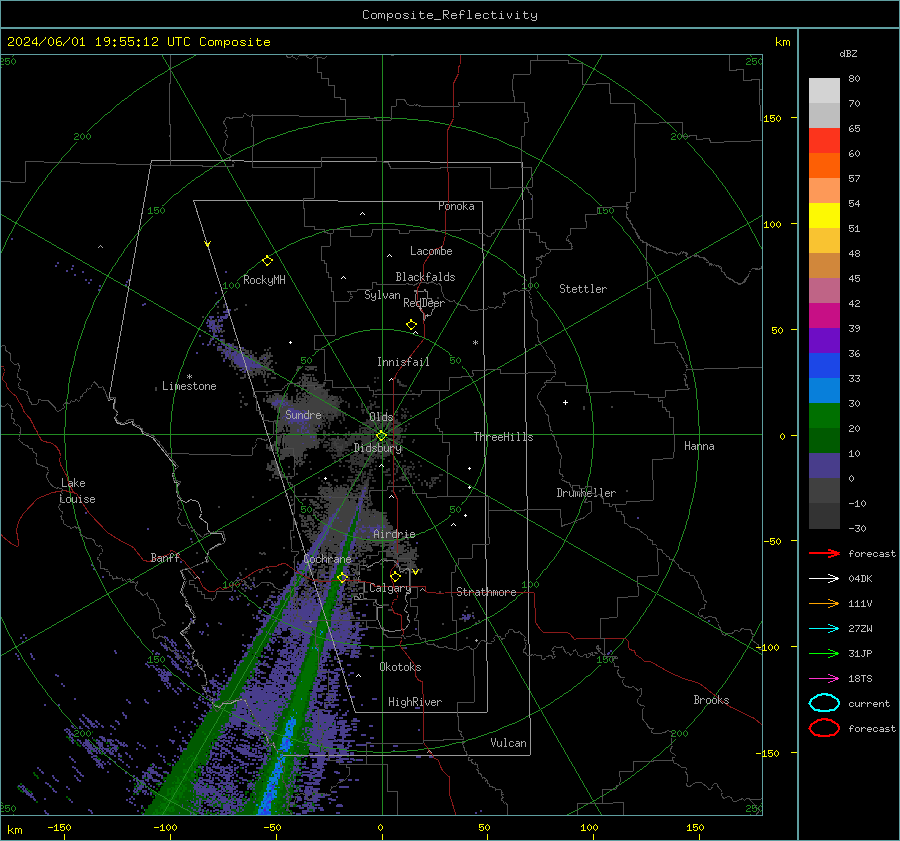
Task: Click the white plus marker west of Hanna
Action: pyautogui.click(x=565, y=402)
